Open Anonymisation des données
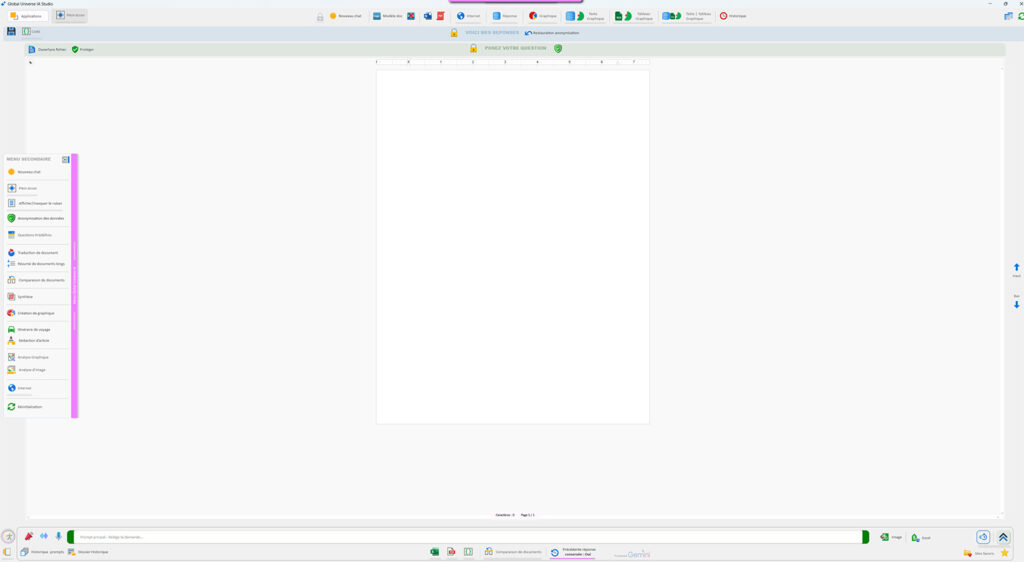 click(35, 218)
